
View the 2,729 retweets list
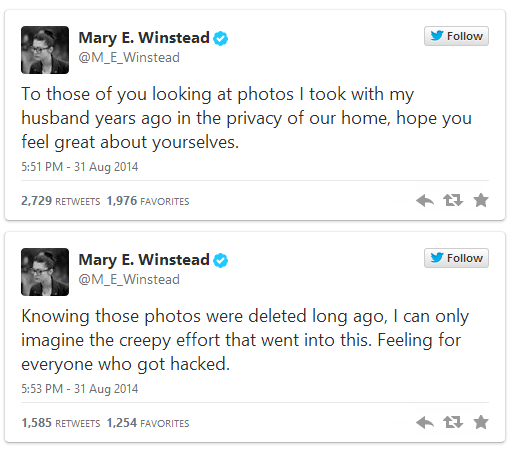tap(61, 201)
